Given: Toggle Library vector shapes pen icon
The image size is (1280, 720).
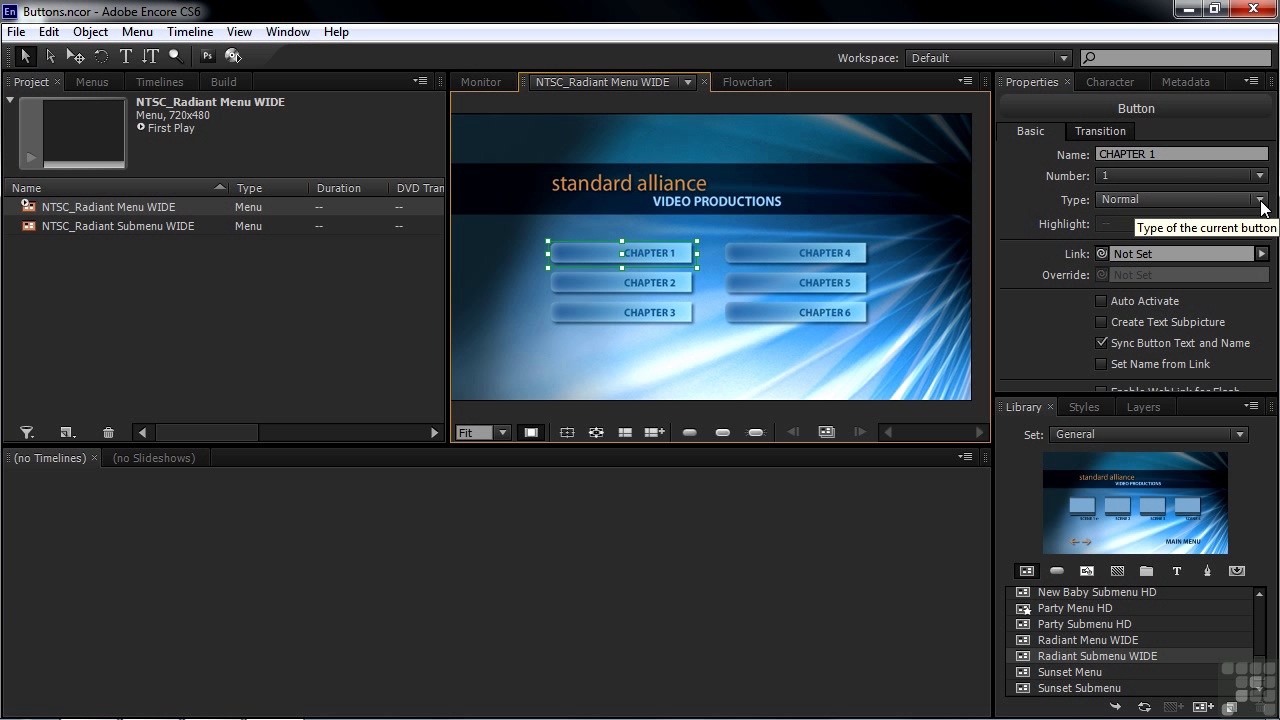Looking at the screenshot, I should coord(1207,571).
